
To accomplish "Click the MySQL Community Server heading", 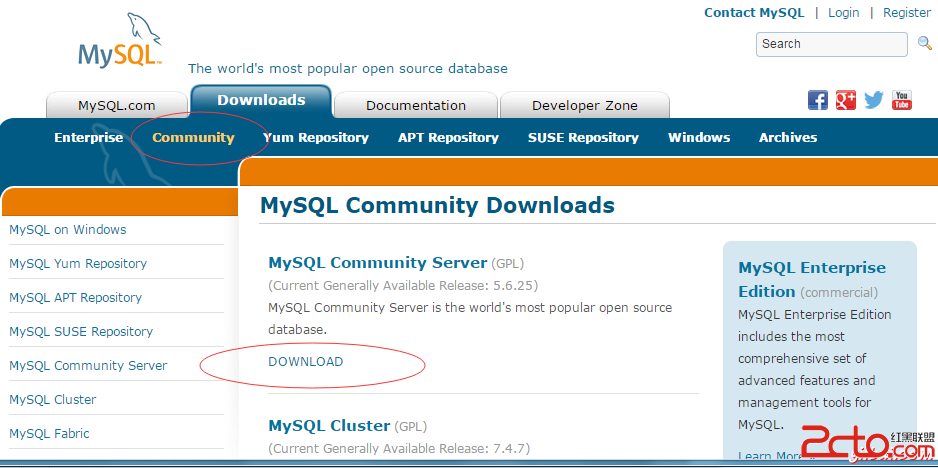I will pyautogui.click(x=377, y=263).
